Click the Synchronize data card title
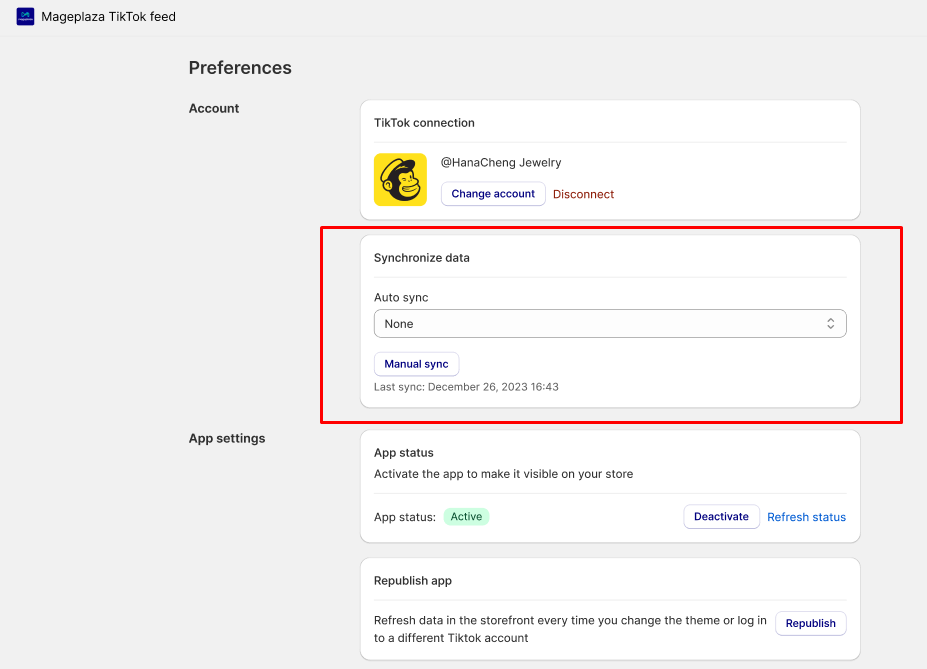927x669 pixels. pos(422,258)
